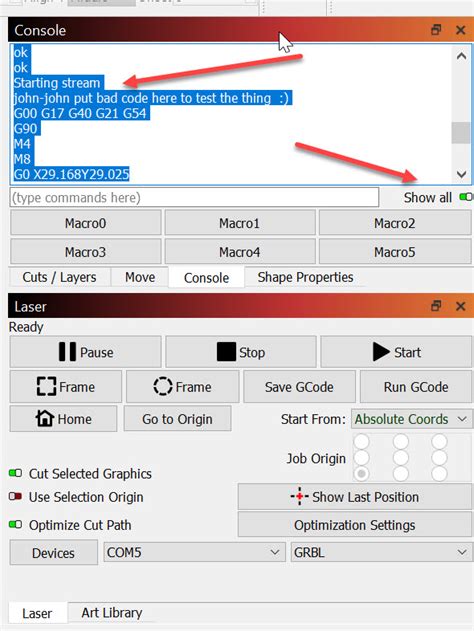Open the Start From dropdown
Image resolution: width=474 pixels, height=631 pixels.
411,419
